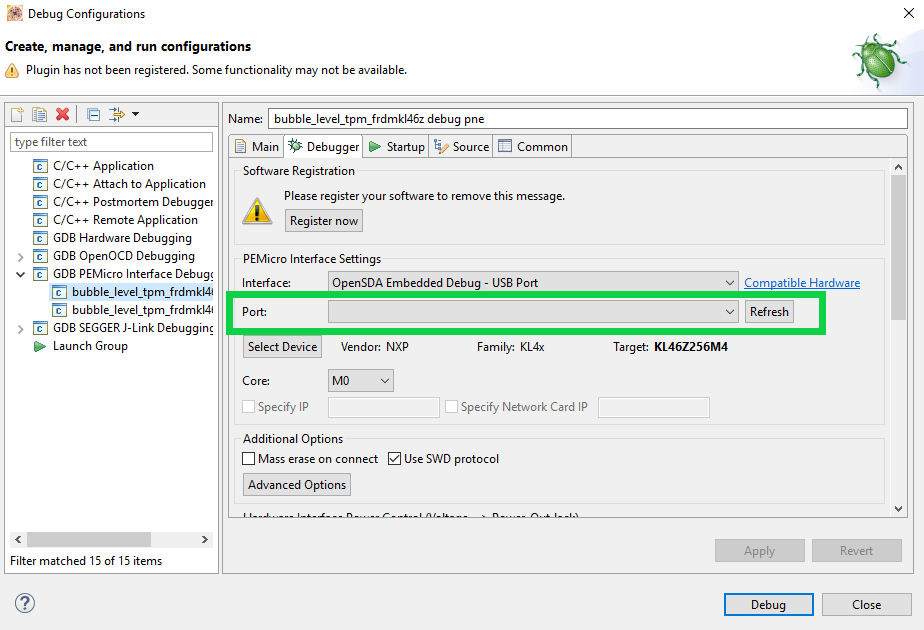Select Launch Group item
Screen dimensions: 924x630
(x=90, y=346)
